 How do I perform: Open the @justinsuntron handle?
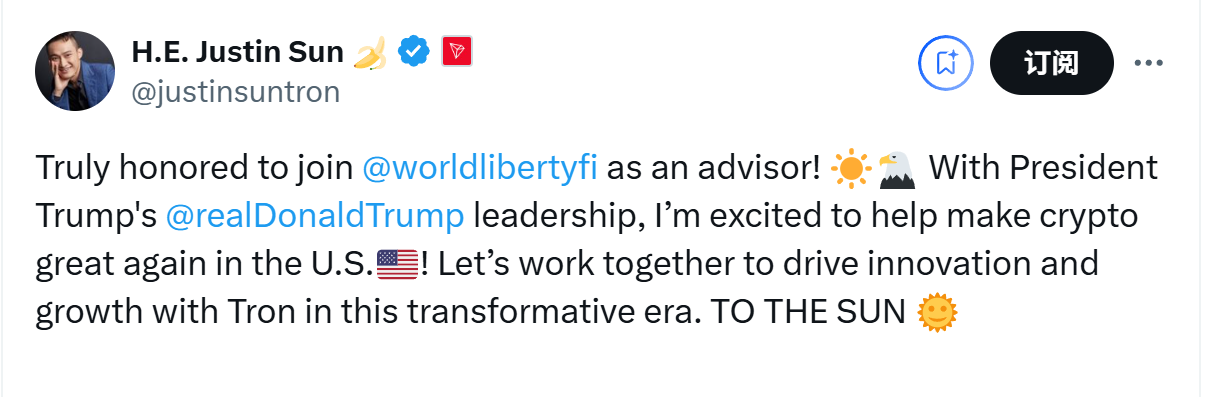pyautogui.click(x=236, y=92)
